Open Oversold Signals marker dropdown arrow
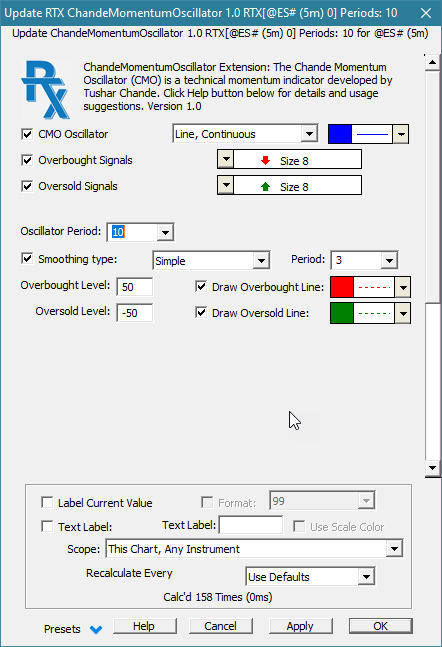The width and height of the screenshot is (442, 647). pyautogui.click(x=226, y=185)
